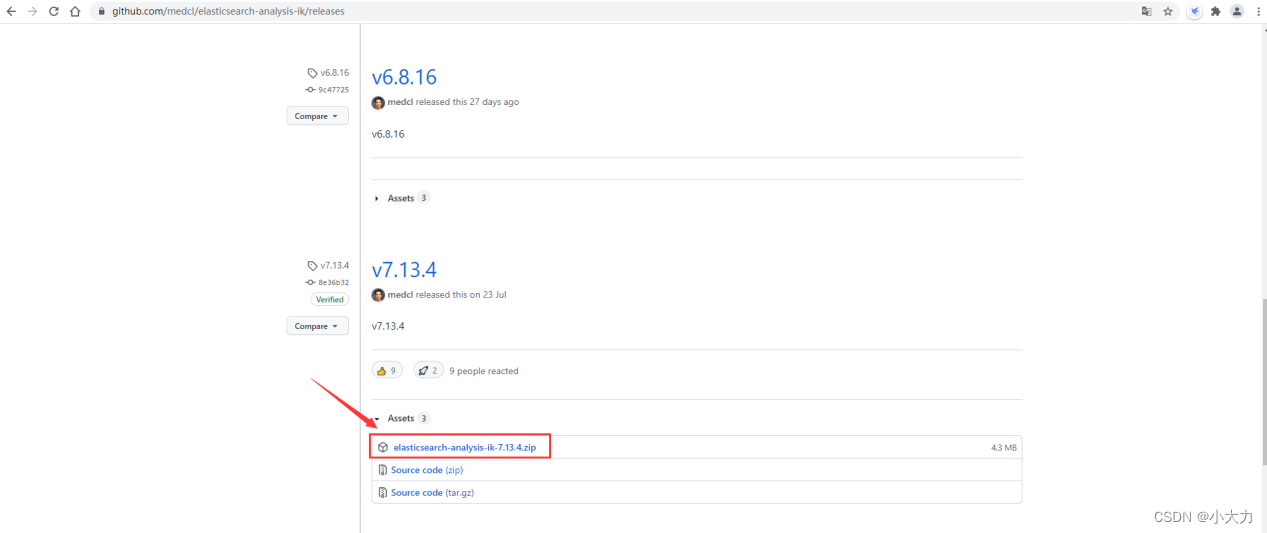The image size is (1267, 533).
Task: Download elasticsearch-analysis-ik-7.13.4.zip
Action: [x=464, y=448]
